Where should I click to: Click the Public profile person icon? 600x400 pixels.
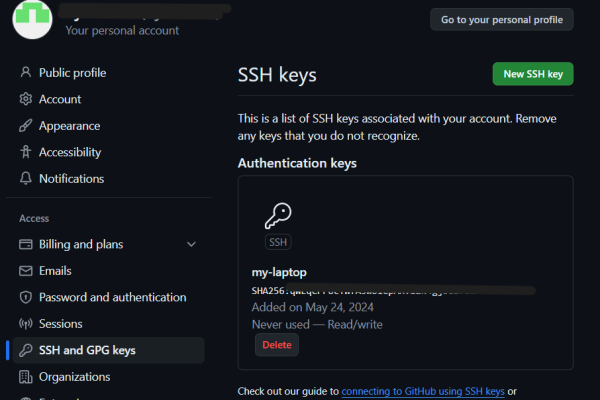(x=26, y=73)
